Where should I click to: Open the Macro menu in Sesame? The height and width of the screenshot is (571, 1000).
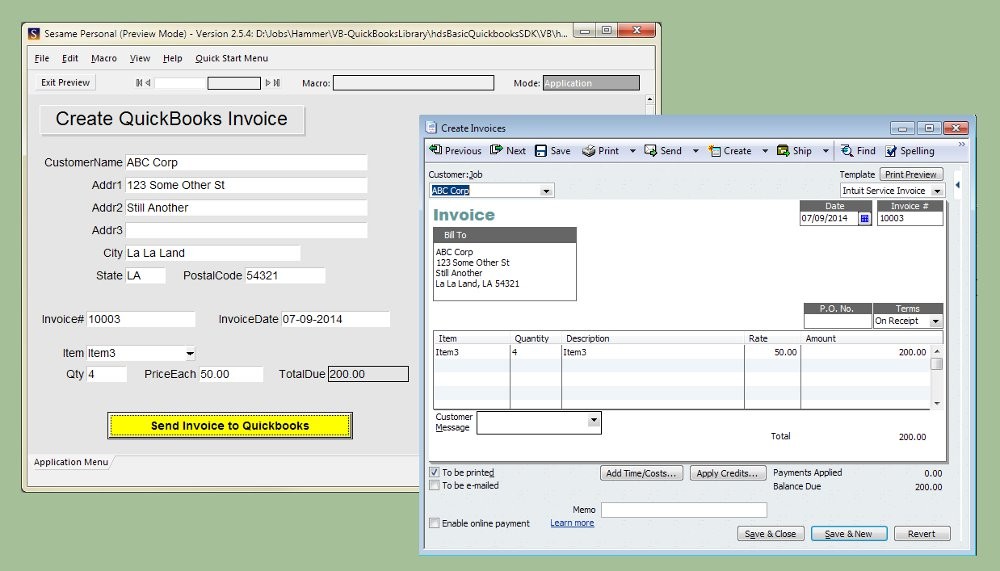click(x=104, y=58)
